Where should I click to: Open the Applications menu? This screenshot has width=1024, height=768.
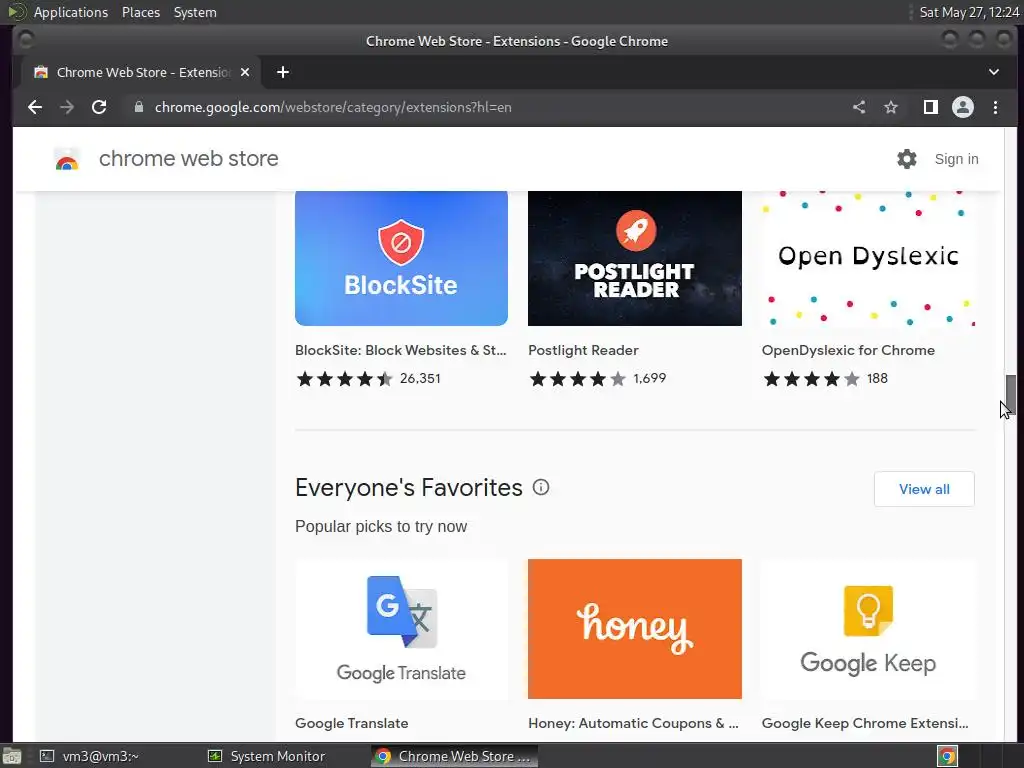(x=71, y=12)
